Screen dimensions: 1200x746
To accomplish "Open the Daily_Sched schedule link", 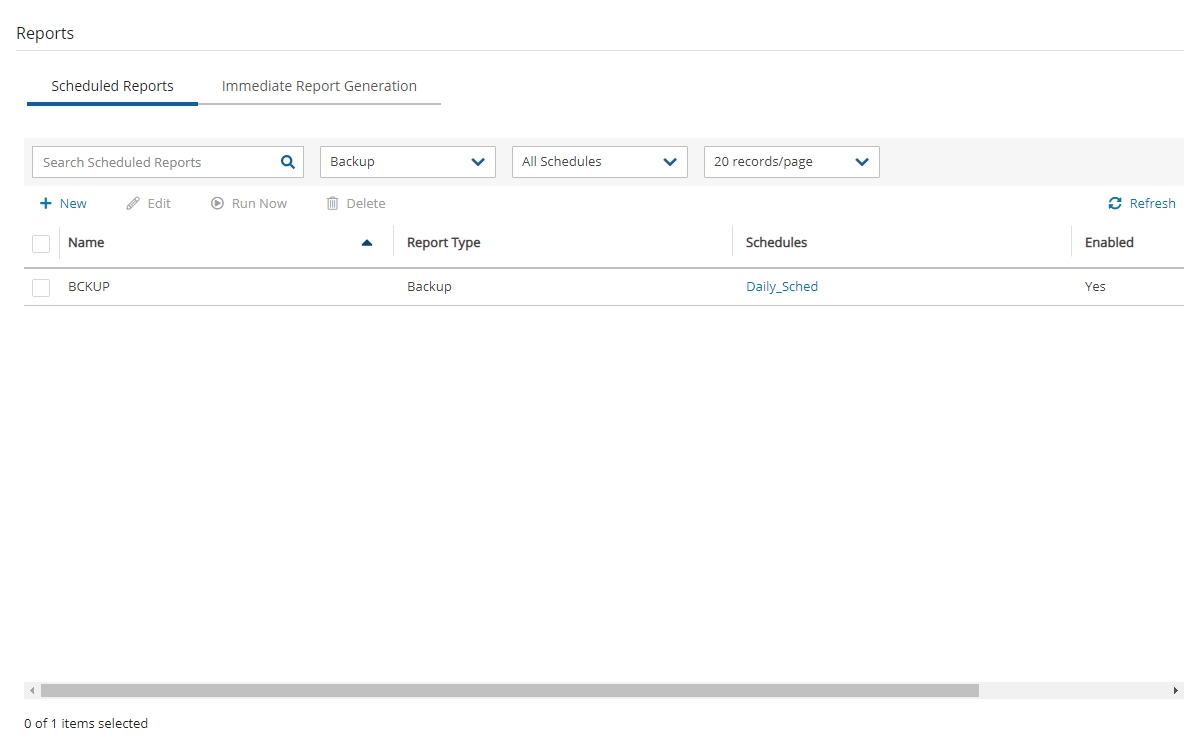I will pyautogui.click(x=782, y=287).
